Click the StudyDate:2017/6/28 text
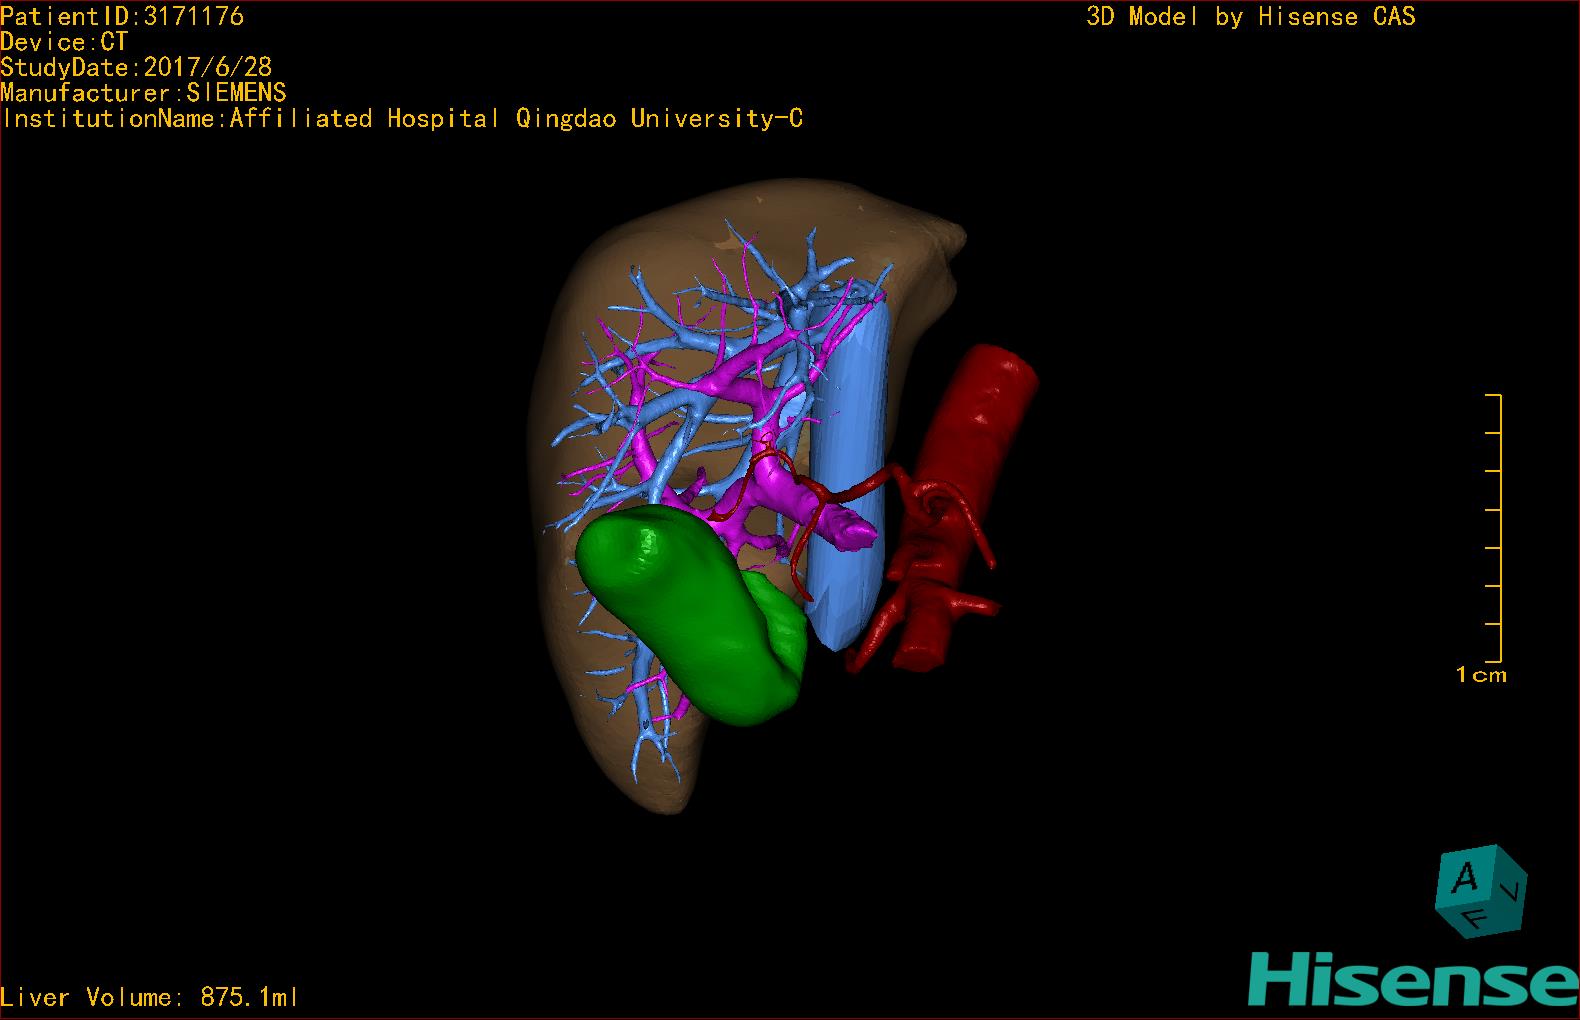The height and width of the screenshot is (1020, 1580). click(136, 67)
